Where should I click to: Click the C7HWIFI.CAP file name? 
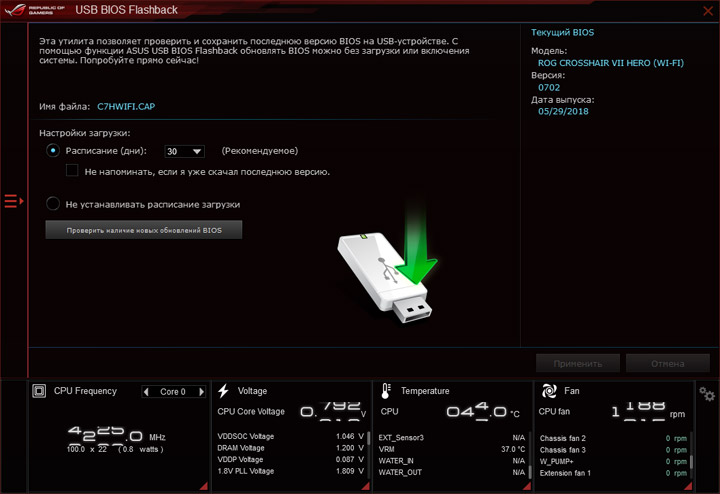coord(126,107)
